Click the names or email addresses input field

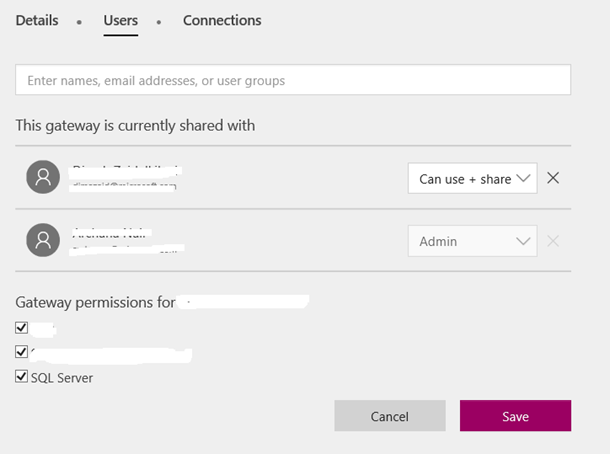coord(293,80)
